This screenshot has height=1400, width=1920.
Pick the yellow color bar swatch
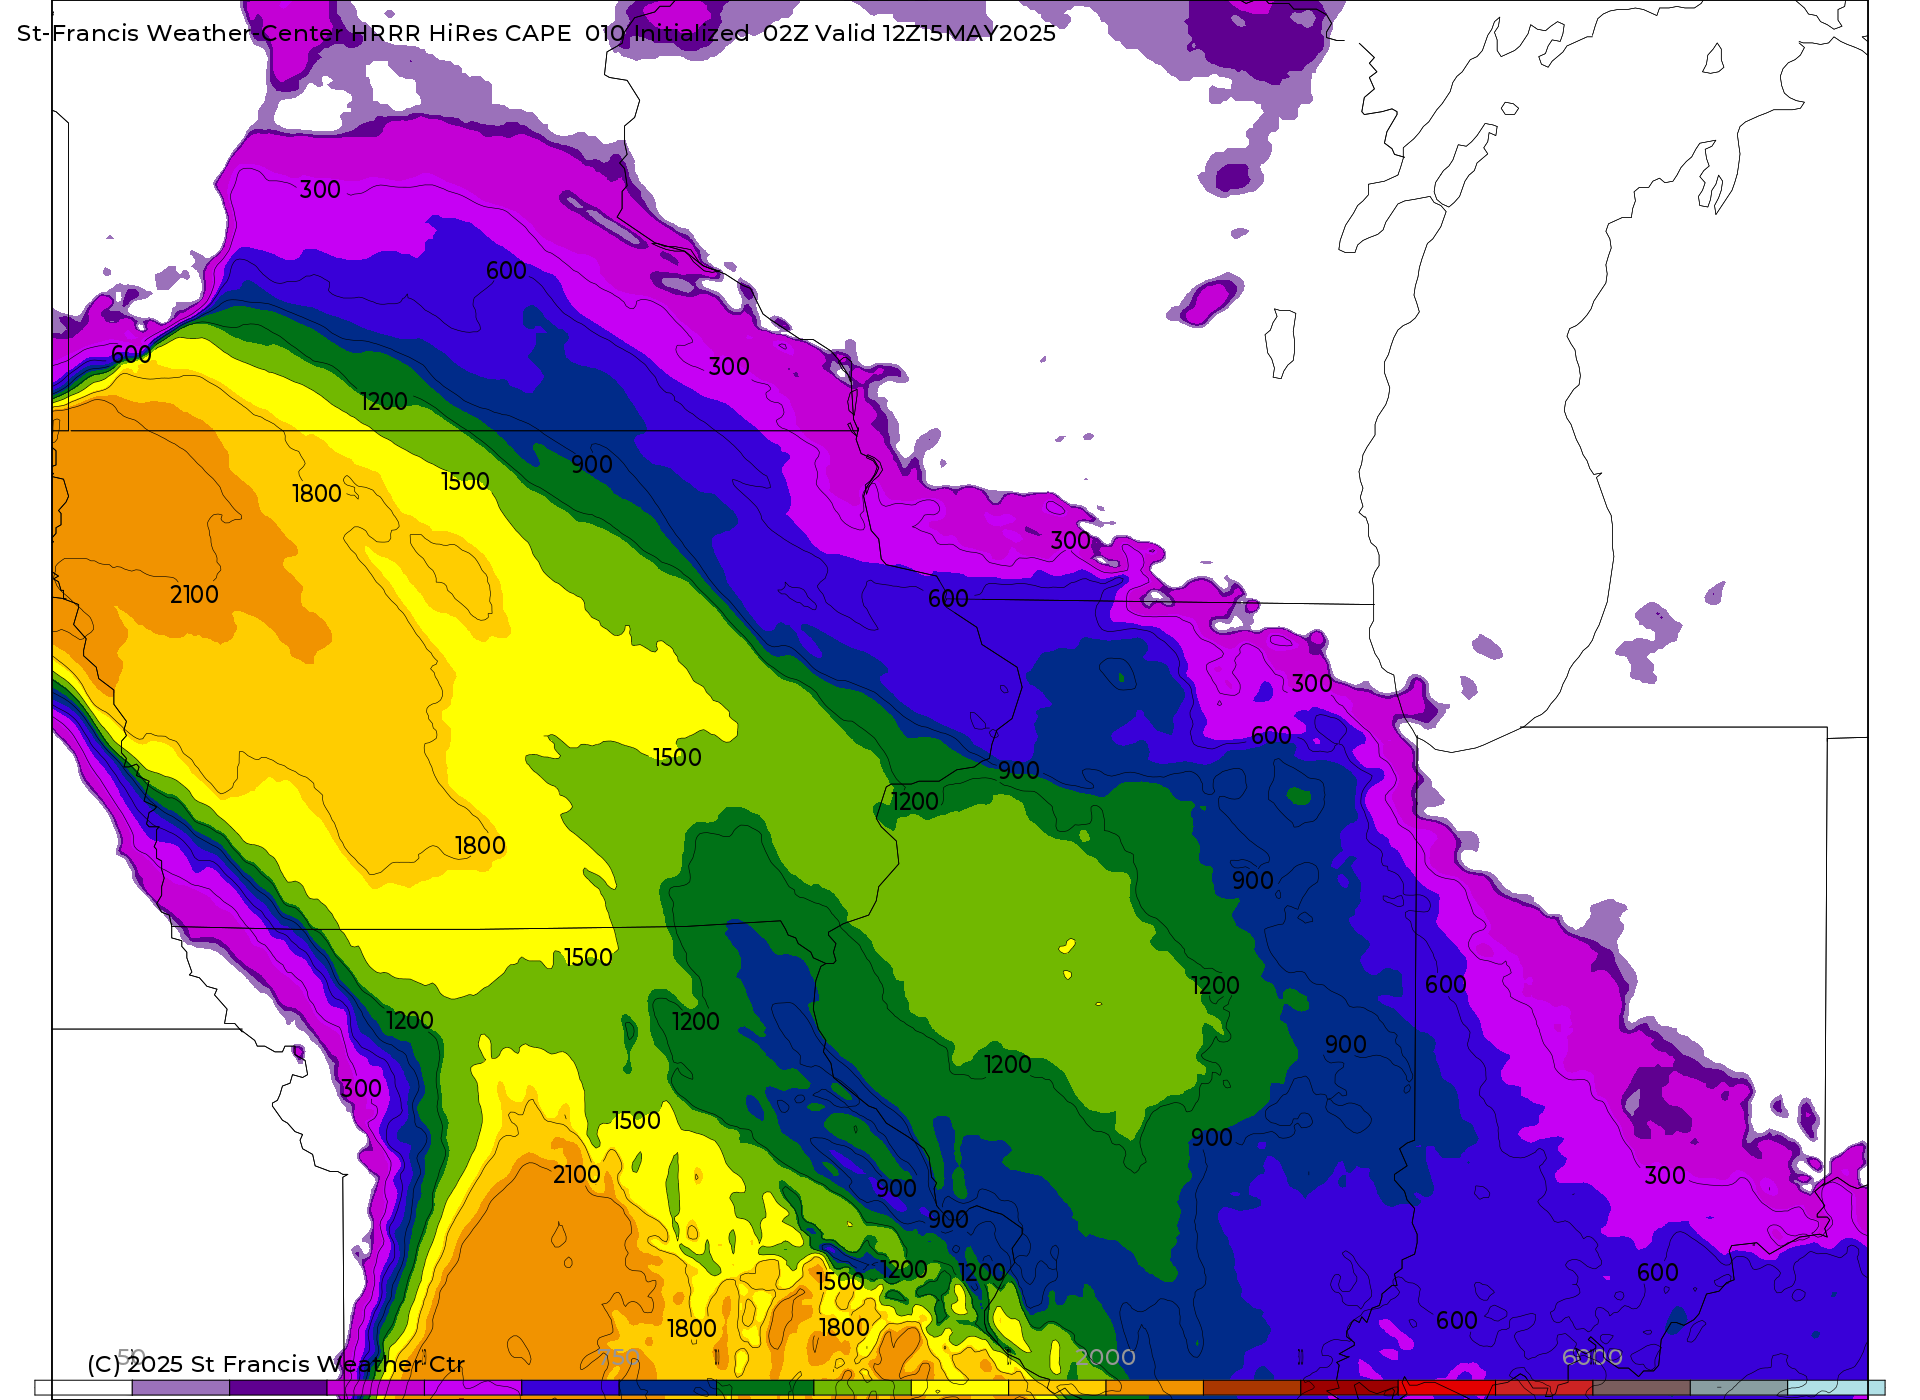pyautogui.click(x=959, y=1388)
